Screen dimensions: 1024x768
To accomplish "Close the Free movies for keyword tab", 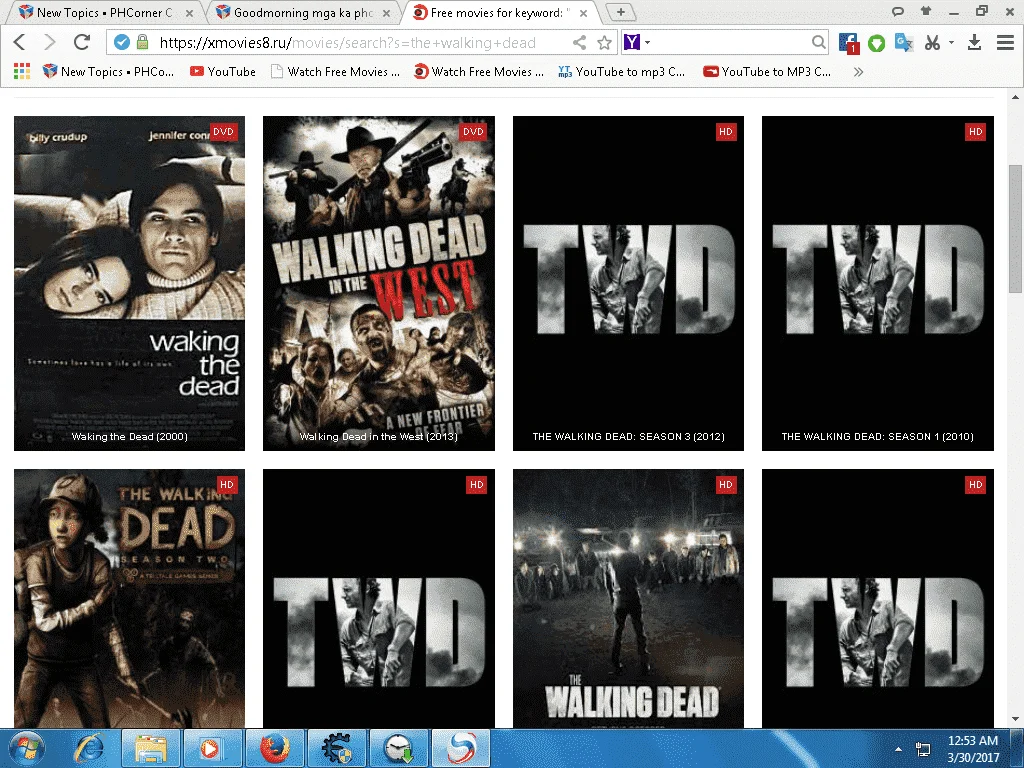I will (x=583, y=13).
